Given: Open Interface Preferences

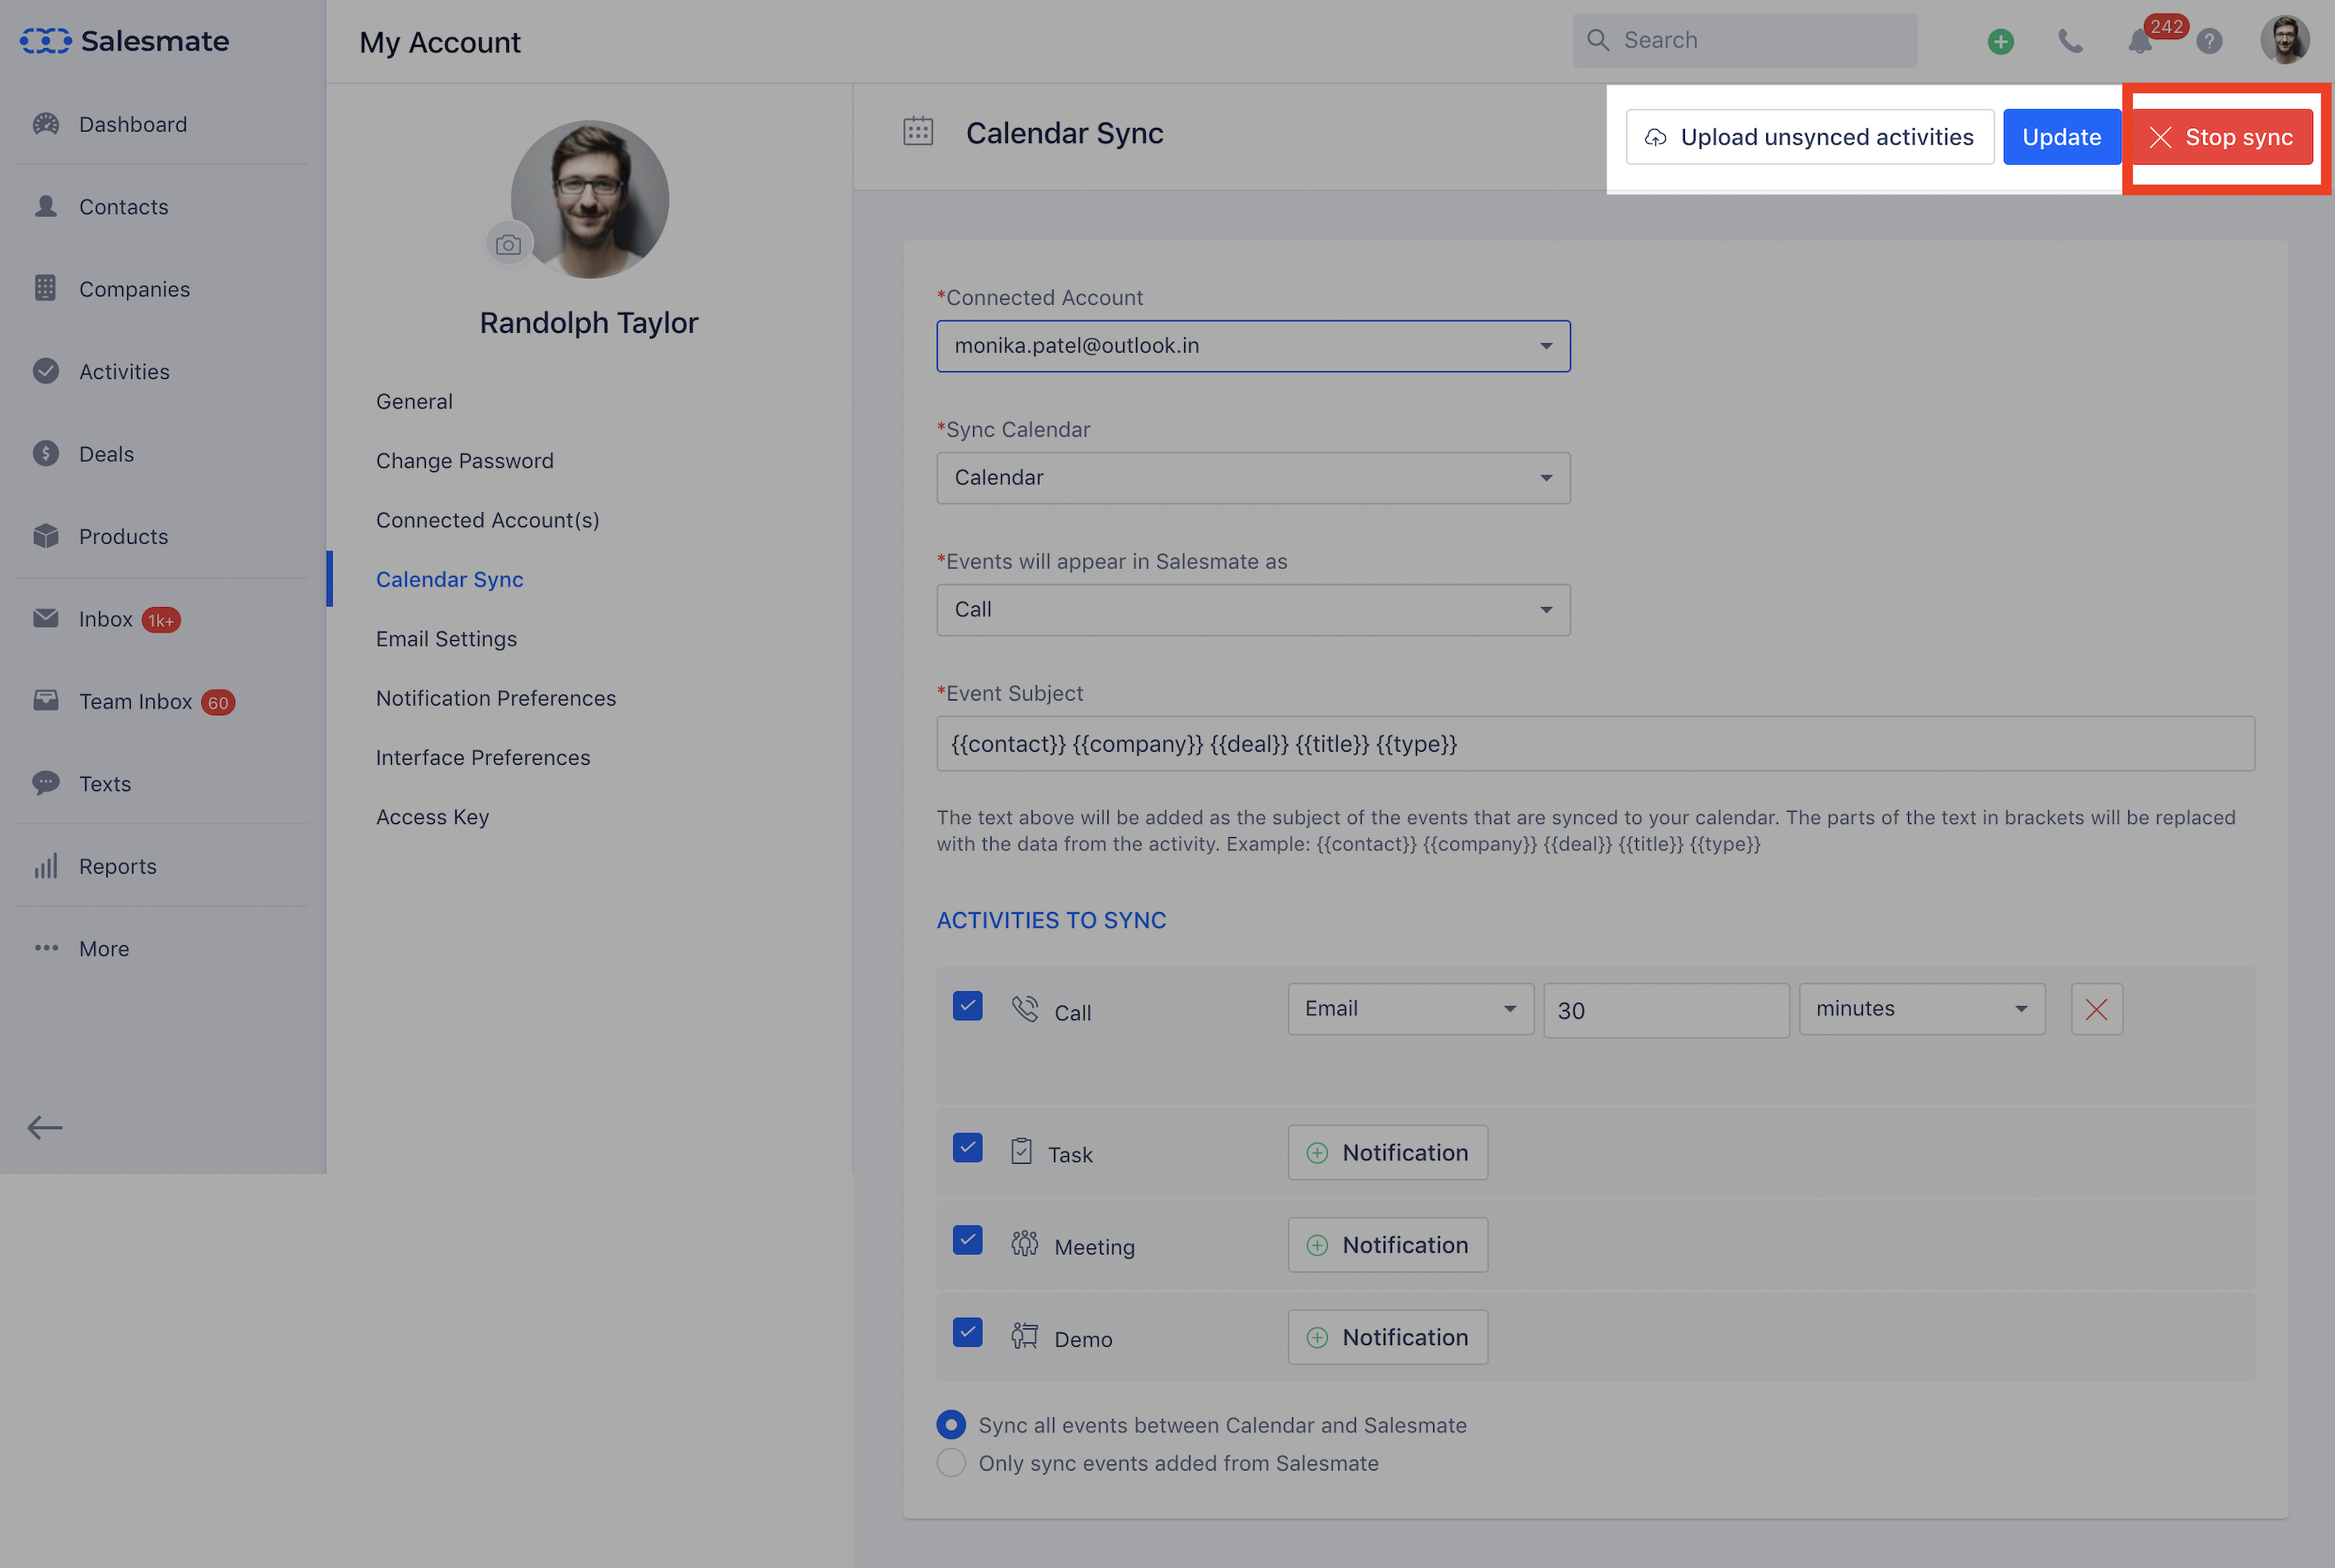Looking at the screenshot, I should 483,757.
